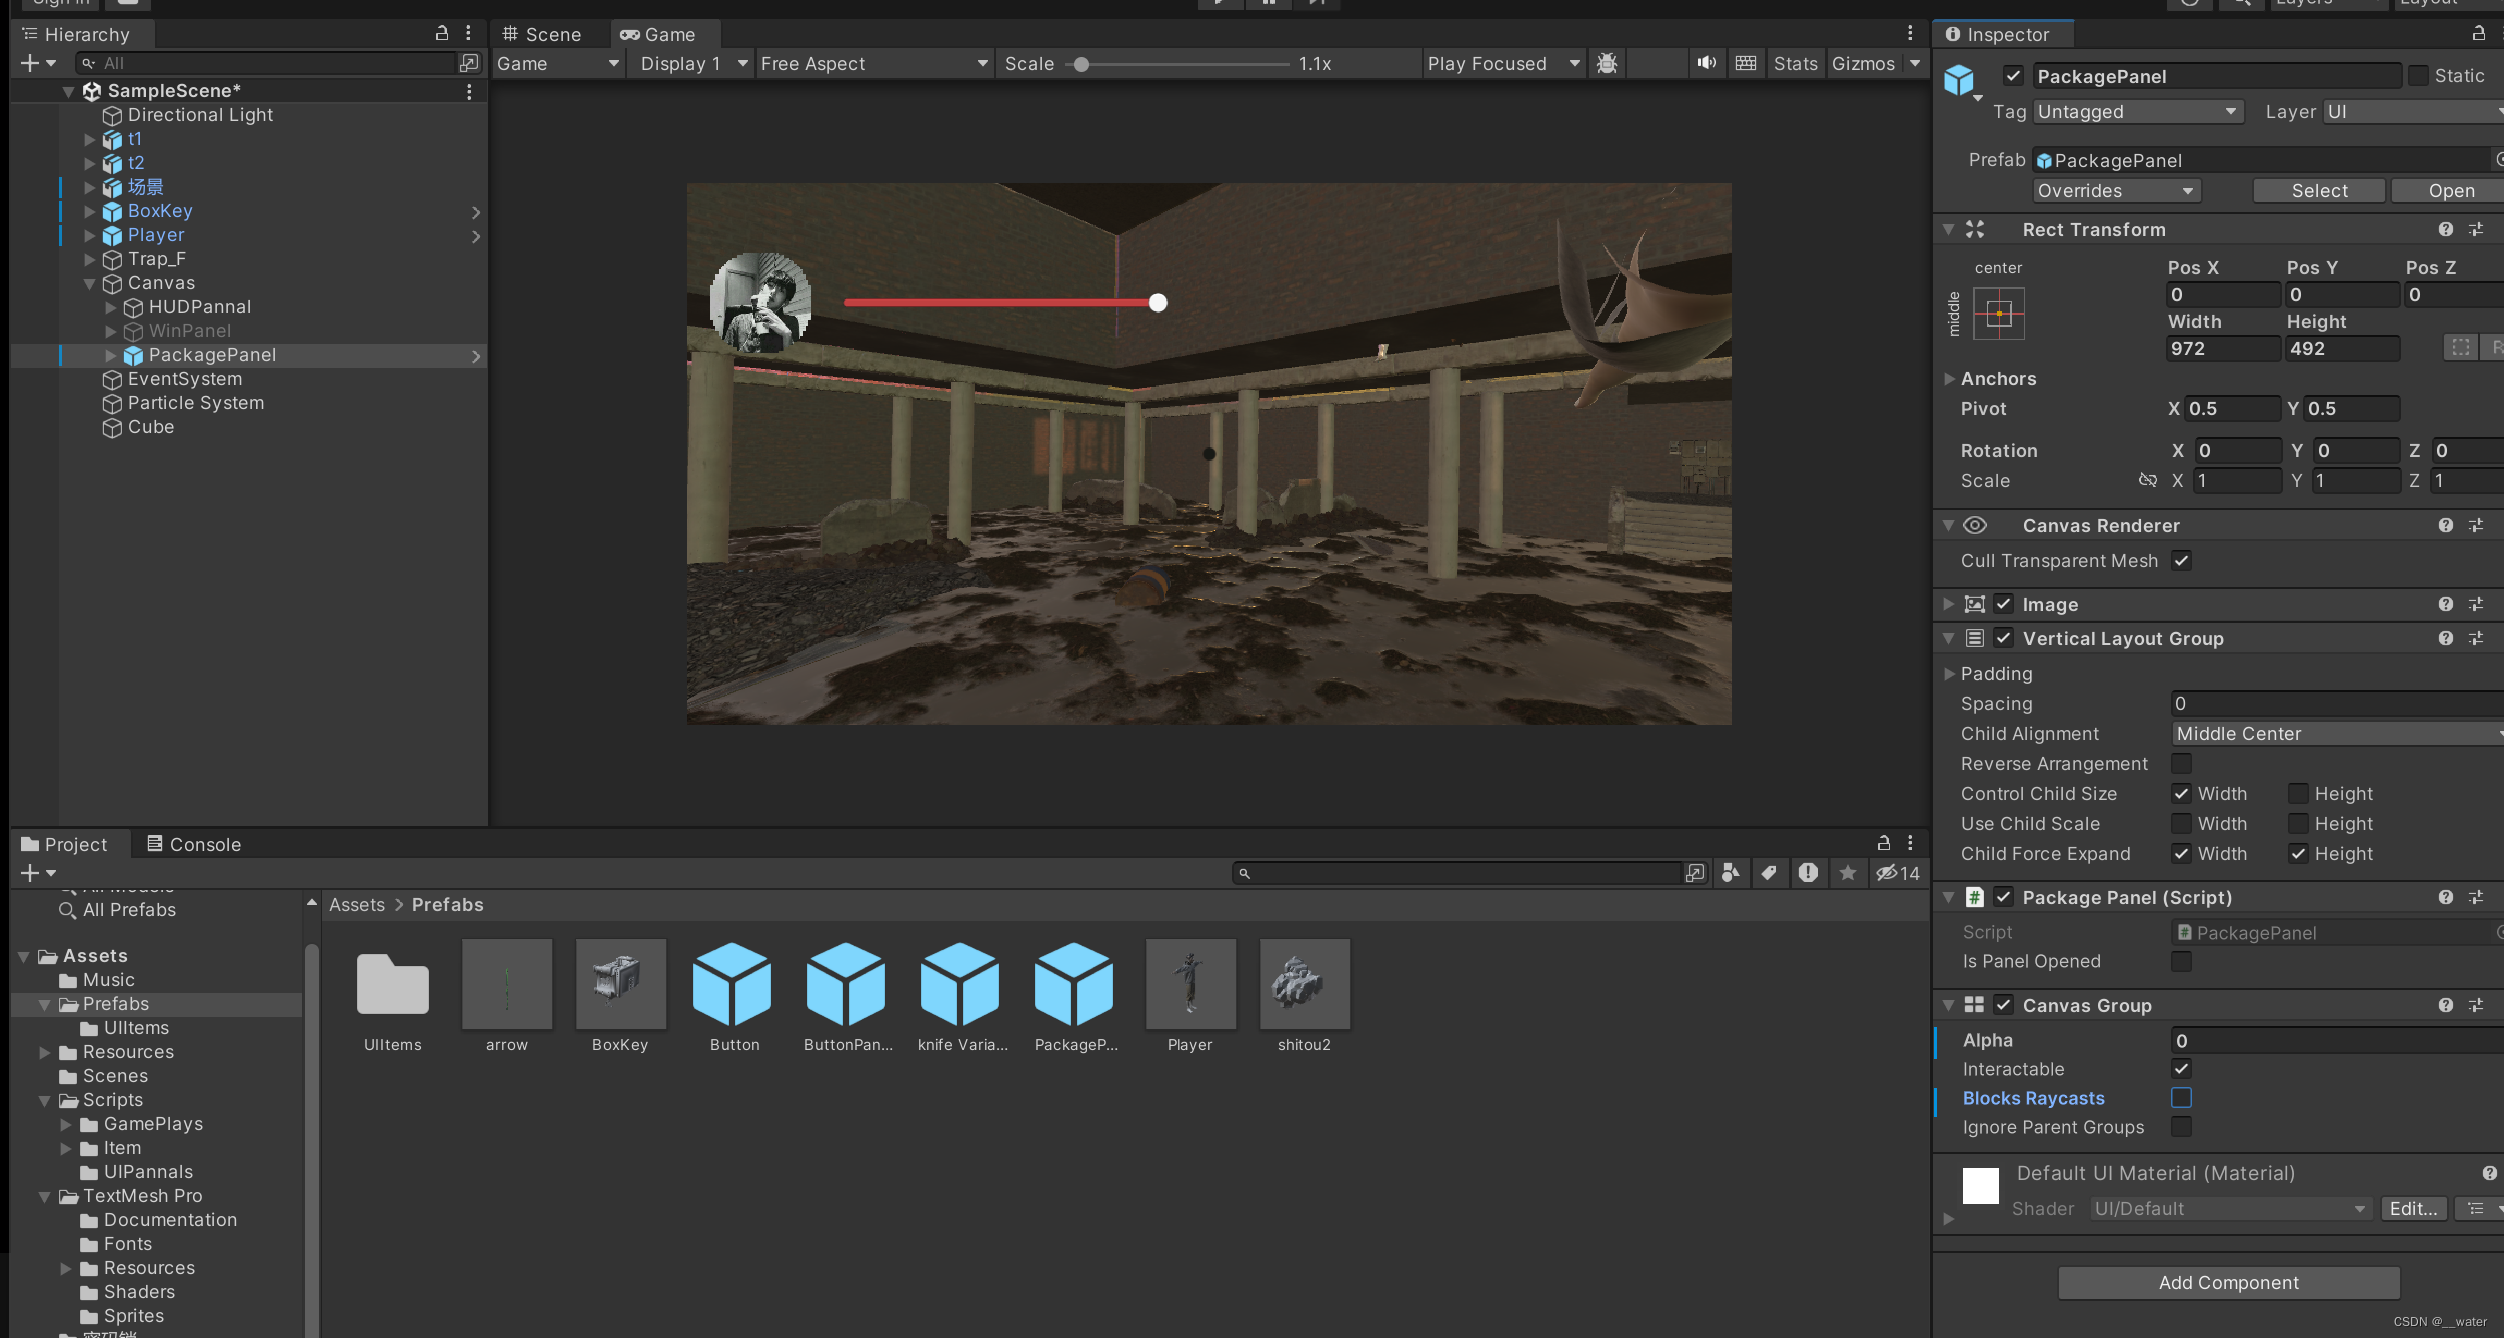Uncheck Cull Transparent Mesh
This screenshot has width=2504, height=1338.
pos(2181,561)
